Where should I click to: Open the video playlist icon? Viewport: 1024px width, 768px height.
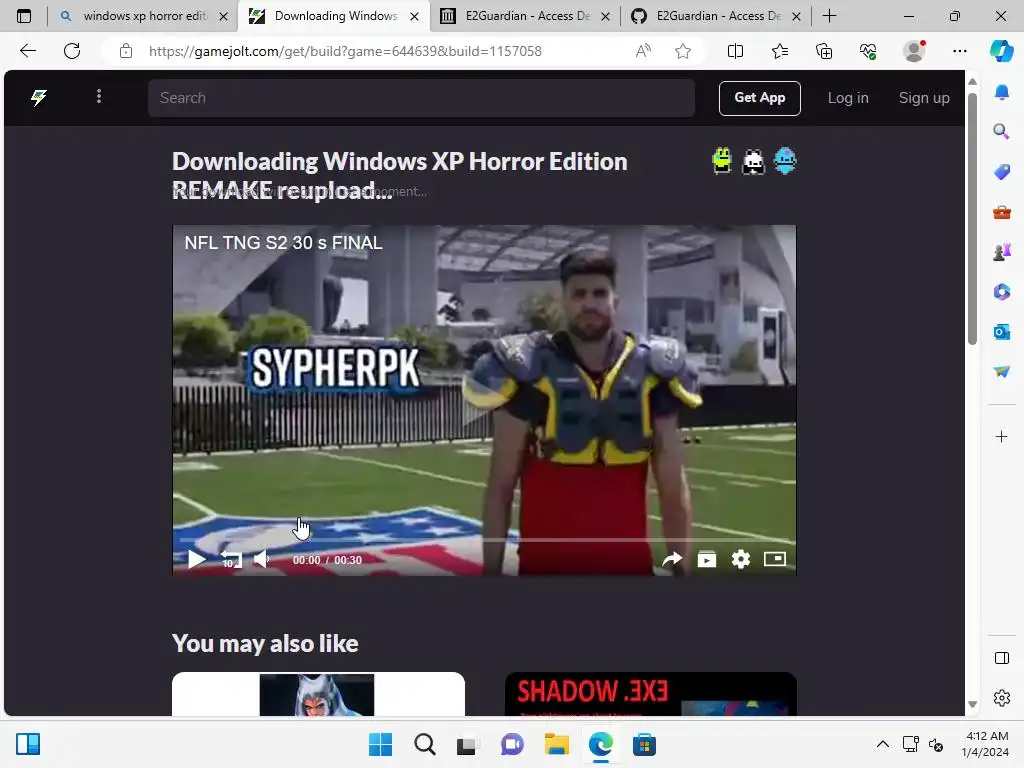tap(707, 559)
